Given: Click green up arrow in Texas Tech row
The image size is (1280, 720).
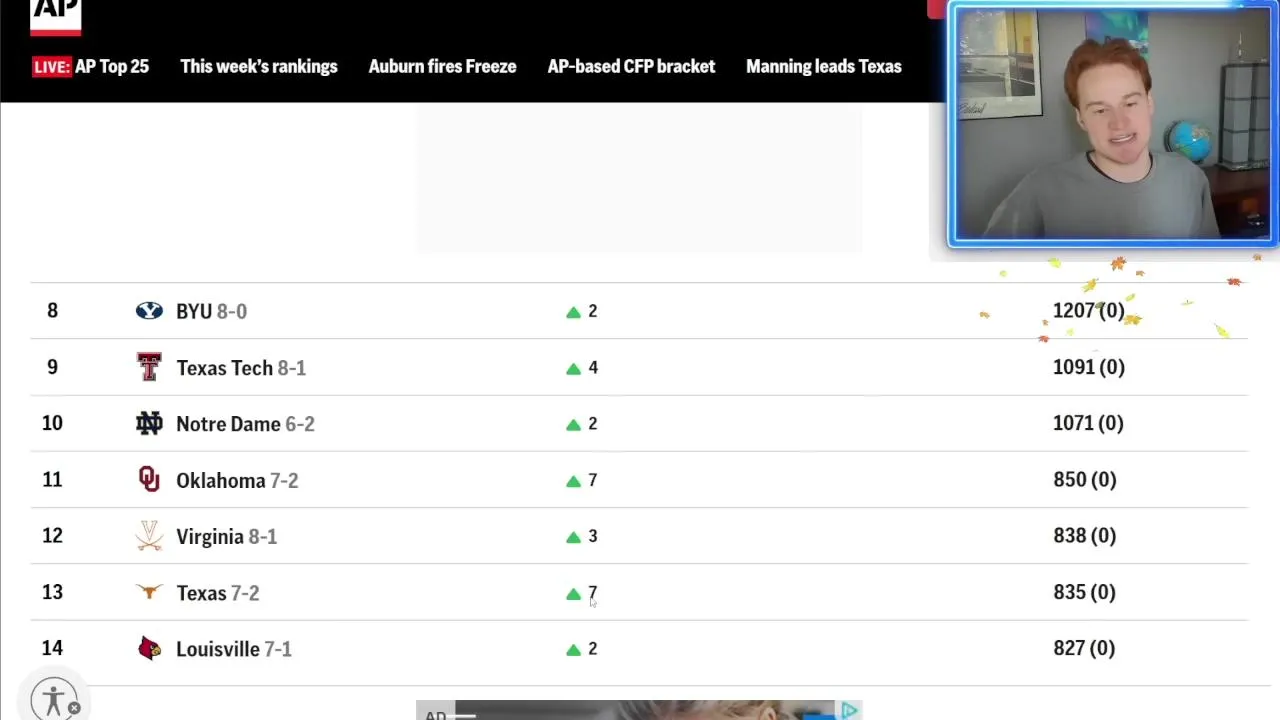Looking at the screenshot, I should click(x=573, y=368).
